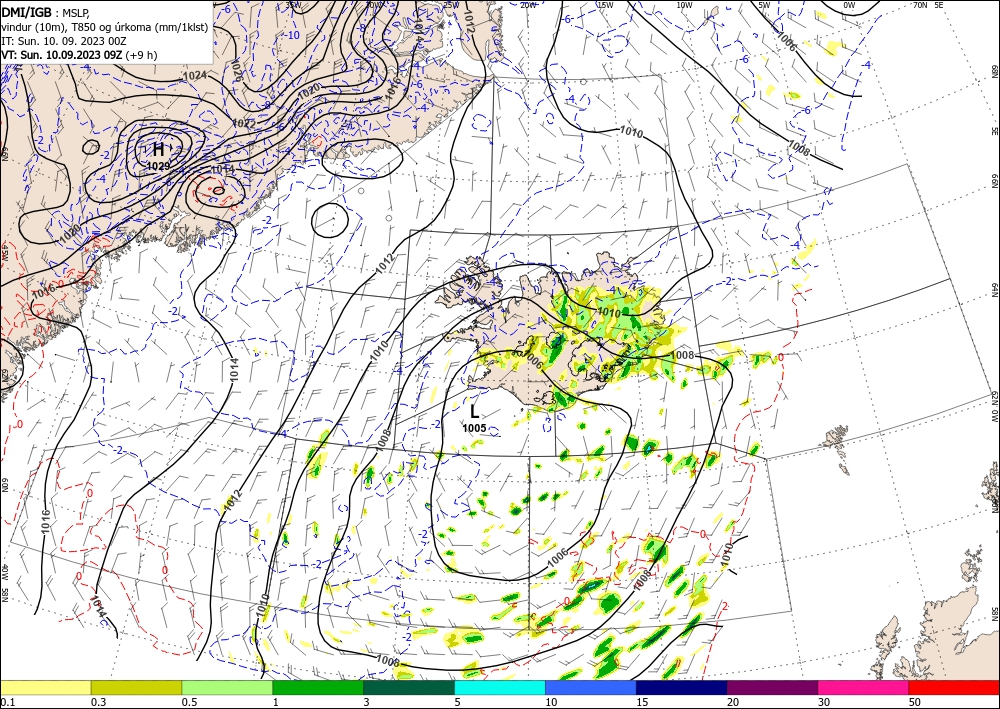Click the '15W' longitude label

(x=605, y=5)
